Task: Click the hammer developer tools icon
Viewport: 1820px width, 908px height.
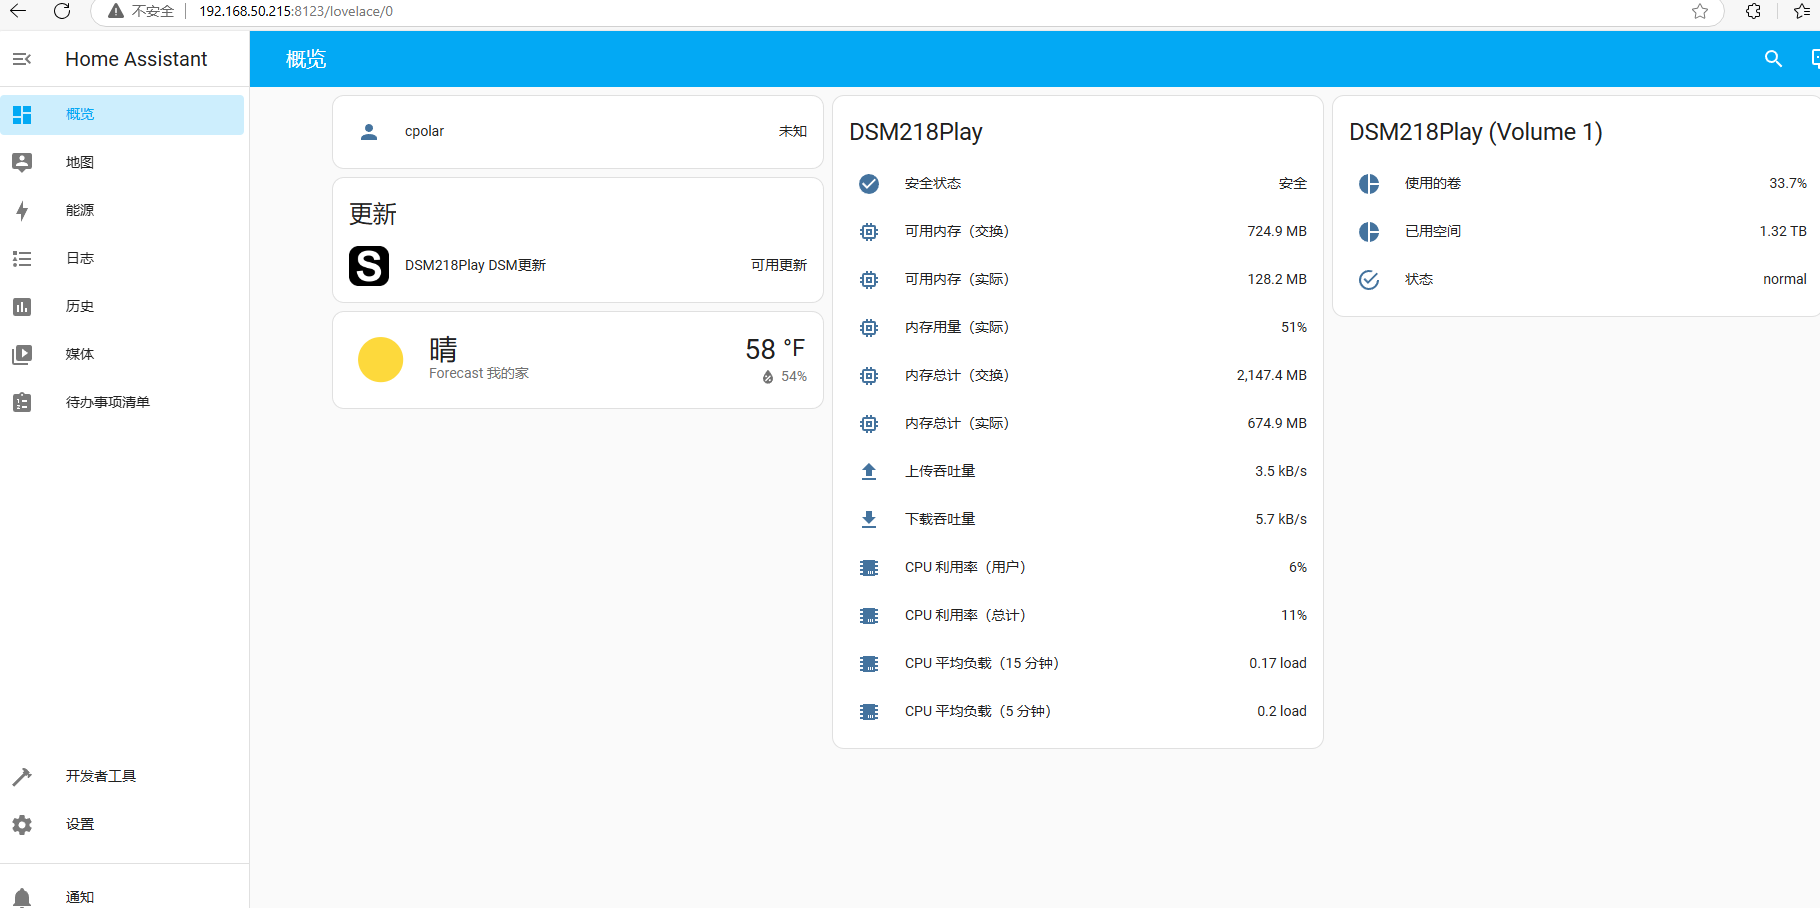Action: pos(22,777)
